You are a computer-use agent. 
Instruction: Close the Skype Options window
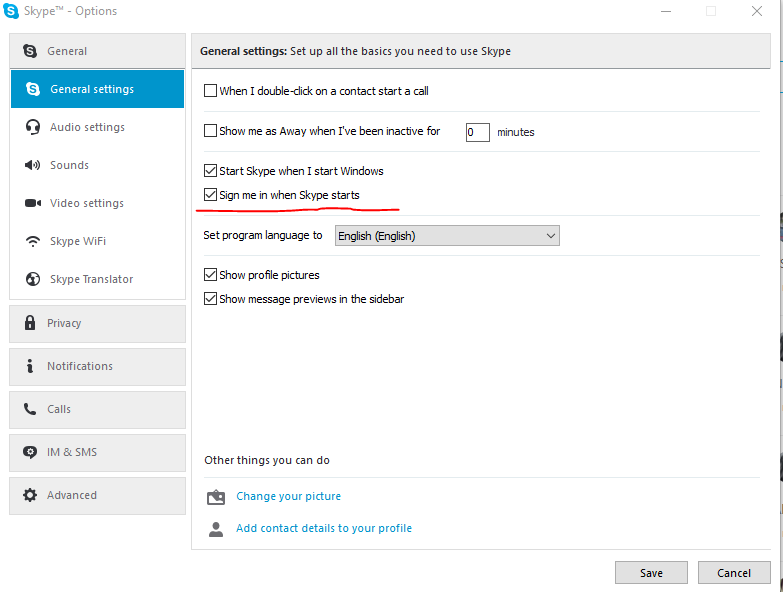(757, 11)
